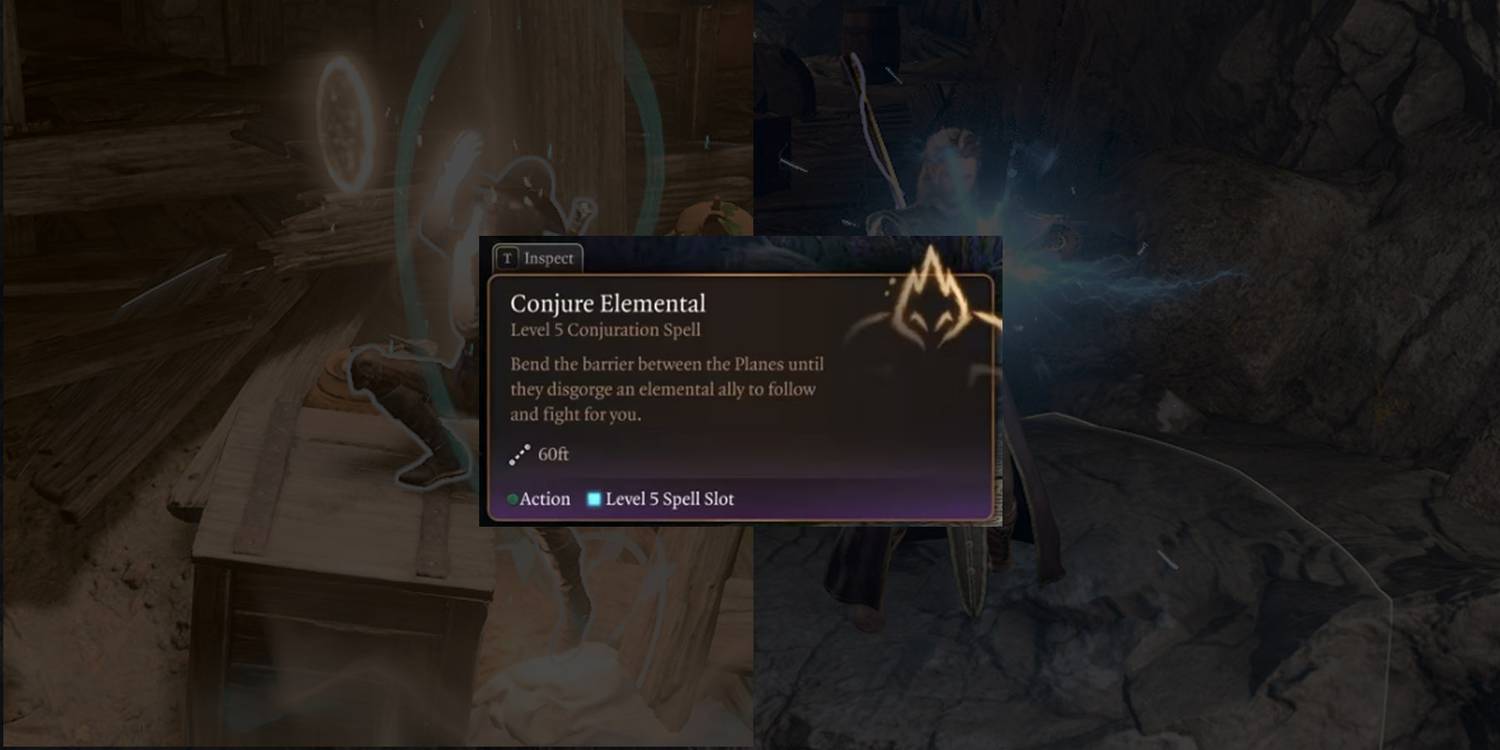
Task: Click the T key icon beside Inspect
Action: [508, 259]
